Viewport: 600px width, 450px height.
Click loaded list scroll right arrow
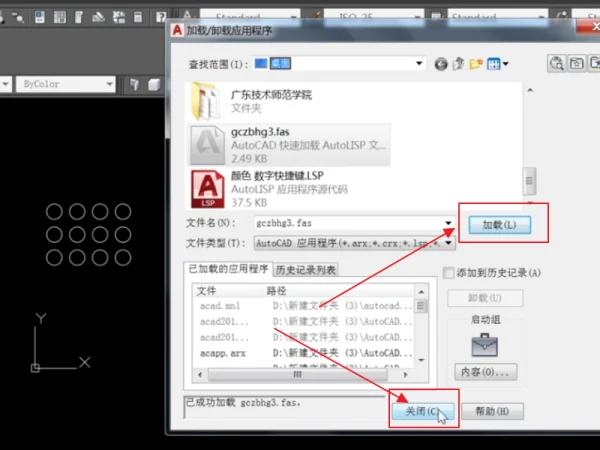click(406, 375)
